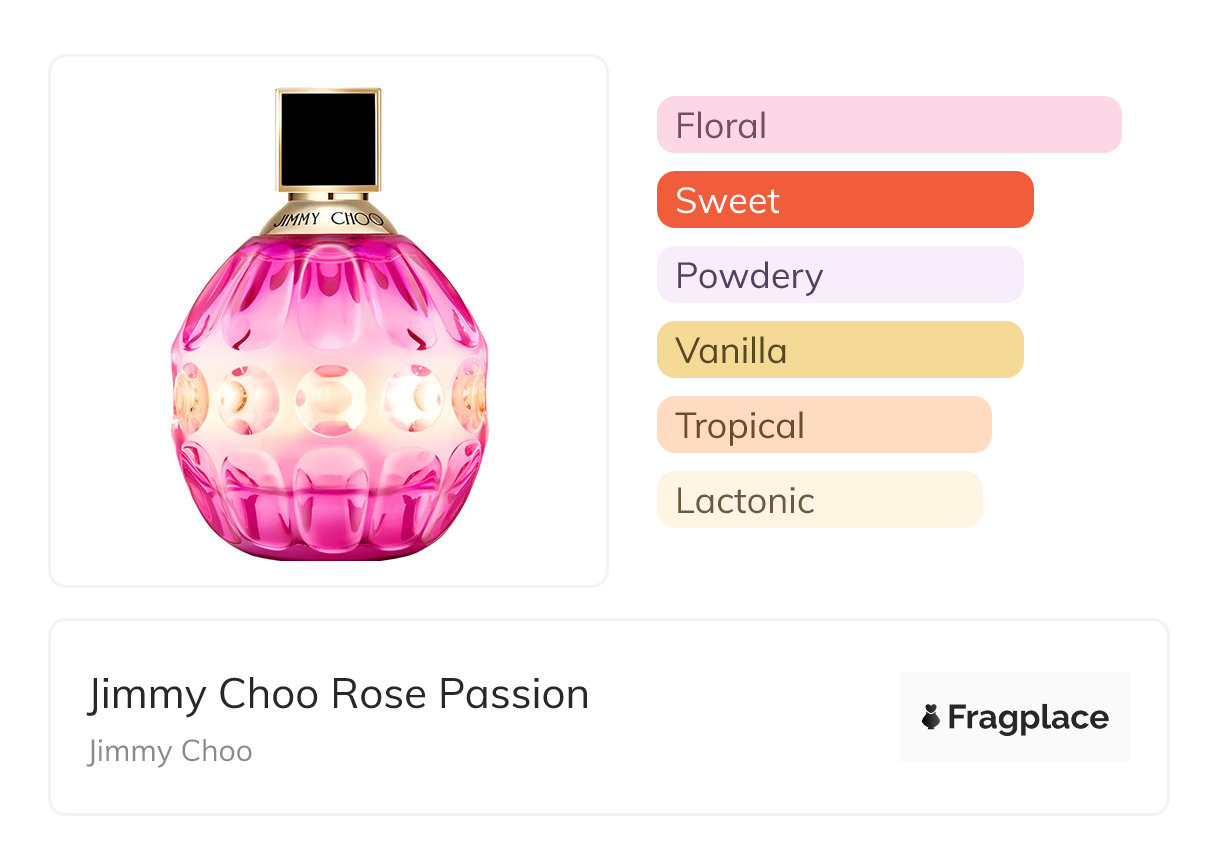Click the rightmost round stud on bottle
1218x864 pixels.
click(470, 398)
